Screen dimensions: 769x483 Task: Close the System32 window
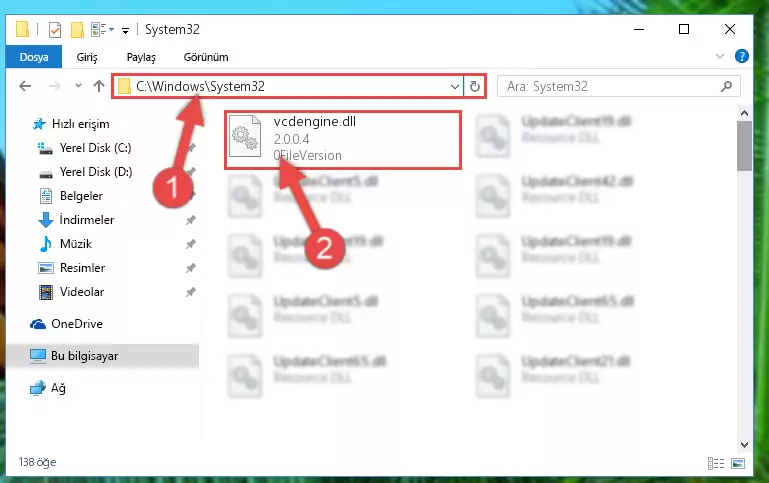tap(730, 29)
